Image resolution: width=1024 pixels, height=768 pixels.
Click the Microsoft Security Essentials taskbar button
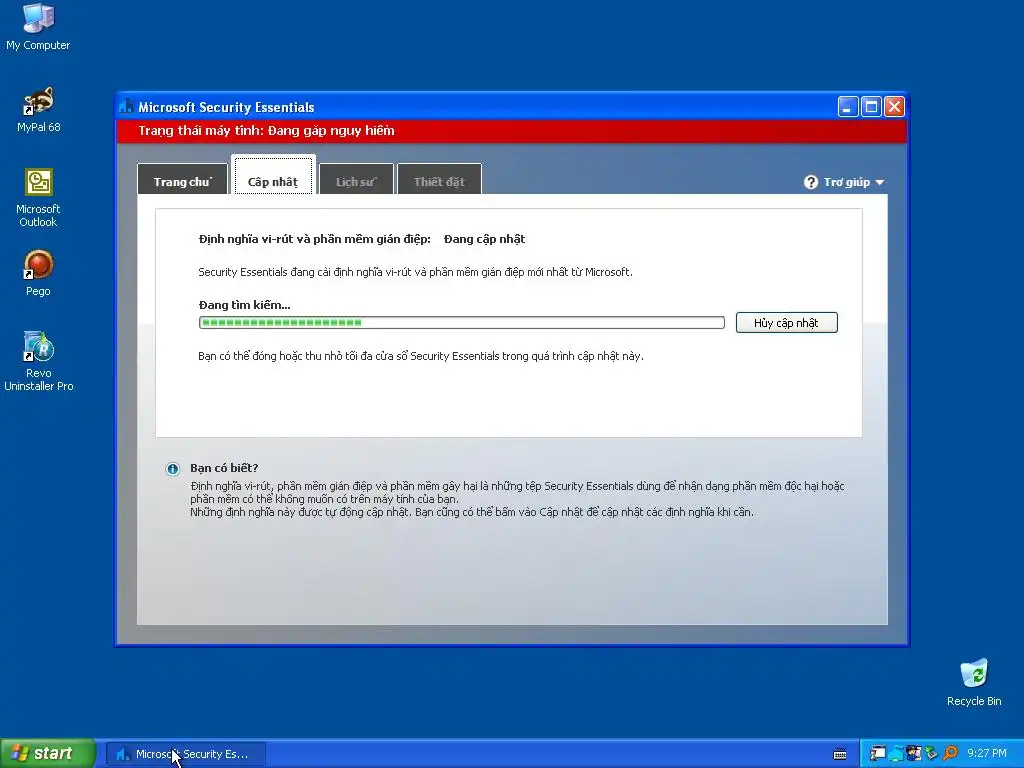(x=185, y=754)
